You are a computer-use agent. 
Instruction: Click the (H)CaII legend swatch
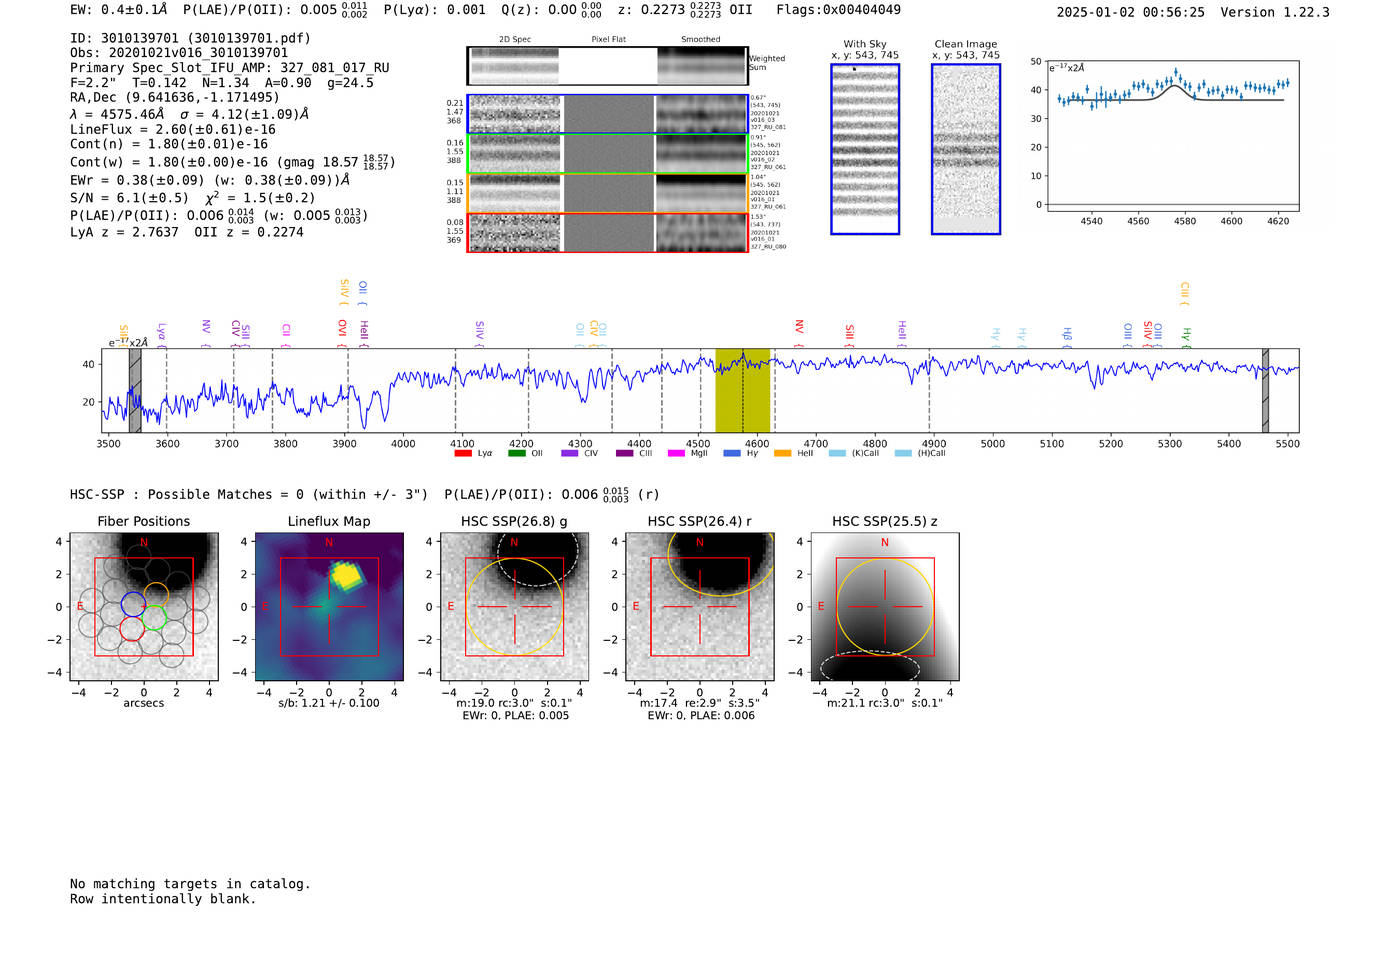904,454
